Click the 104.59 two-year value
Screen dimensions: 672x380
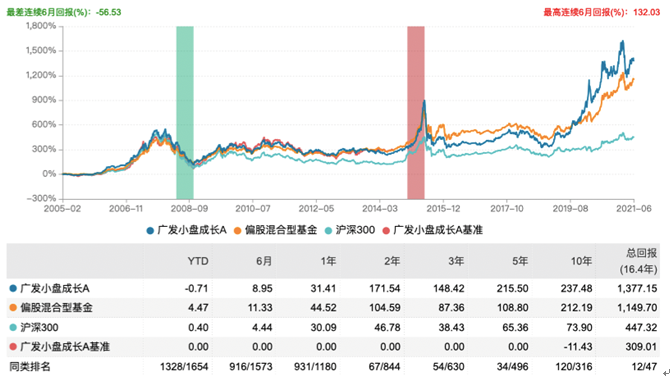click(385, 308)
